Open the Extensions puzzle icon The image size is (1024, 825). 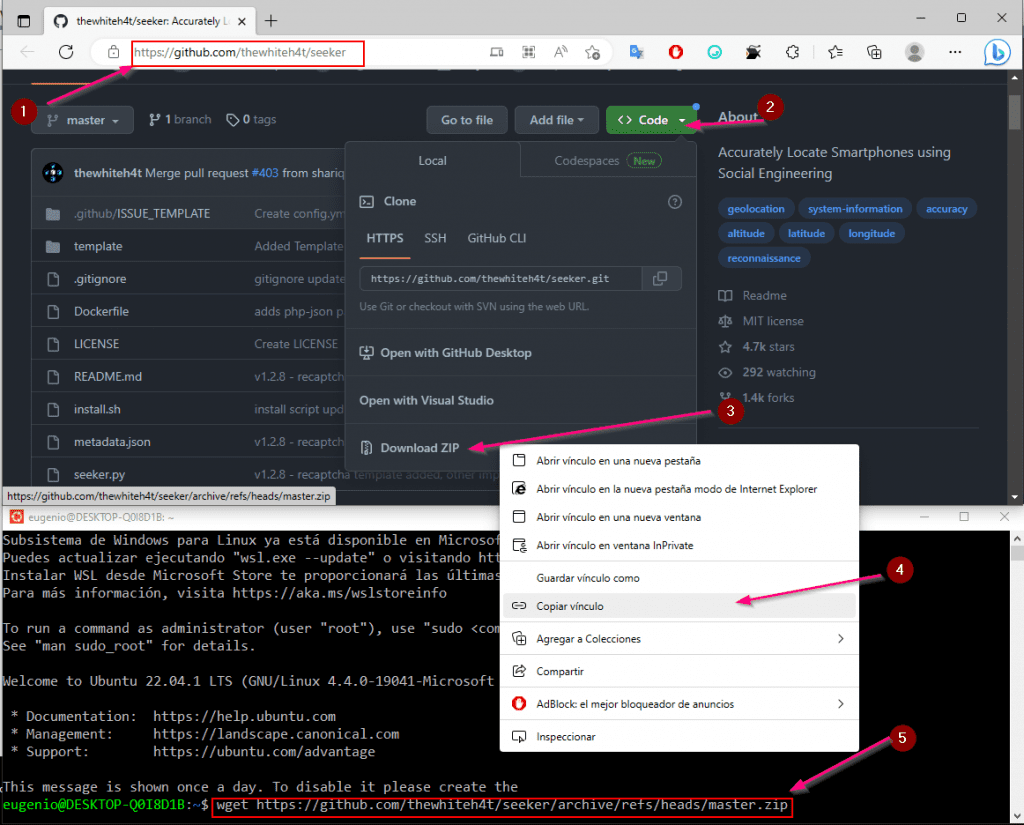coord(792,52)
